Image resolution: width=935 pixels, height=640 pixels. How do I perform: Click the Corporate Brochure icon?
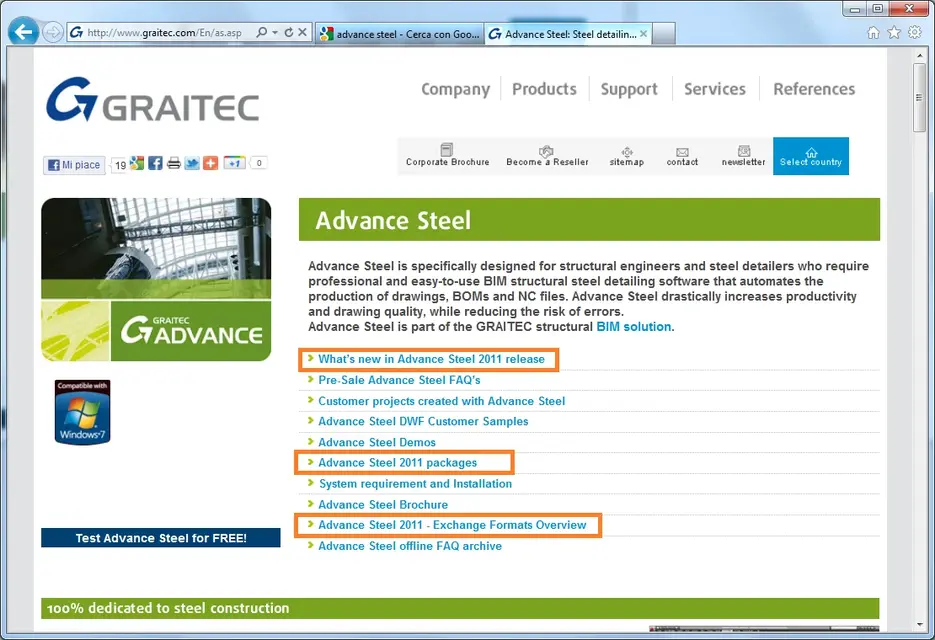(x=447, y=152)
